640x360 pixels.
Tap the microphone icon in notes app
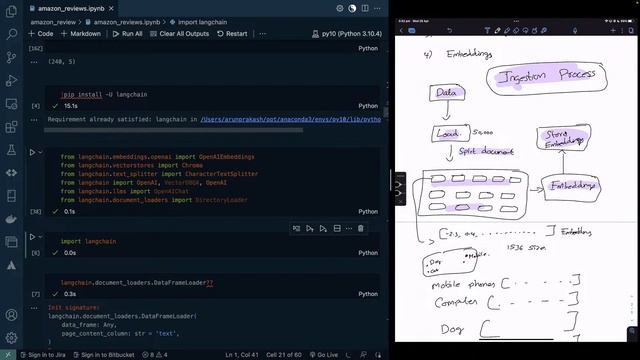tap(575, 31)
